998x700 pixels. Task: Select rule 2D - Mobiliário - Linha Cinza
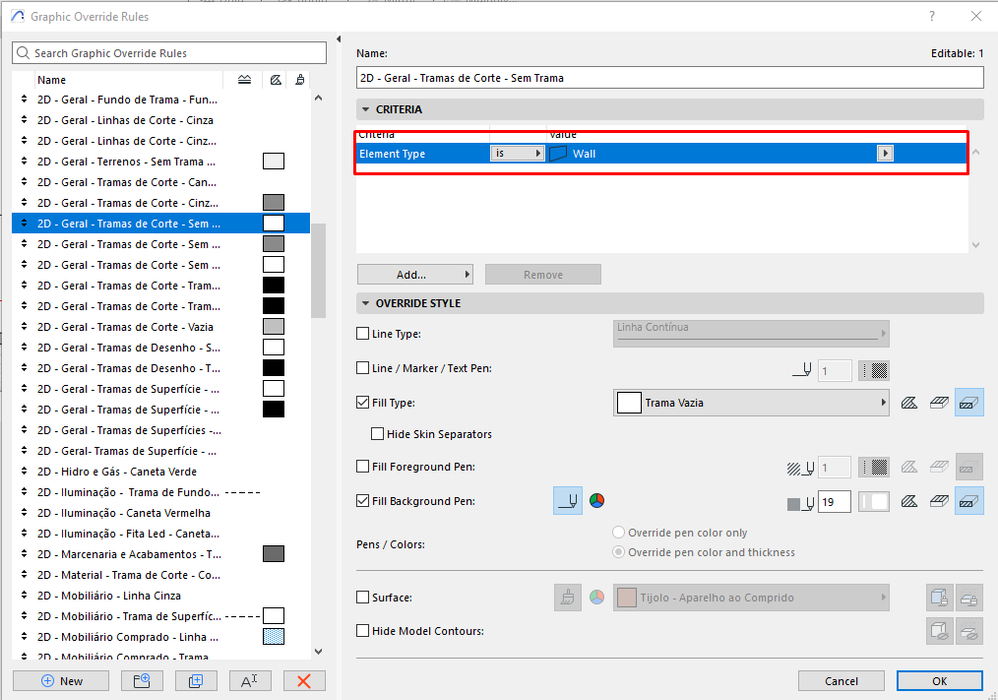pyautogui.click(x=161, y=596)
